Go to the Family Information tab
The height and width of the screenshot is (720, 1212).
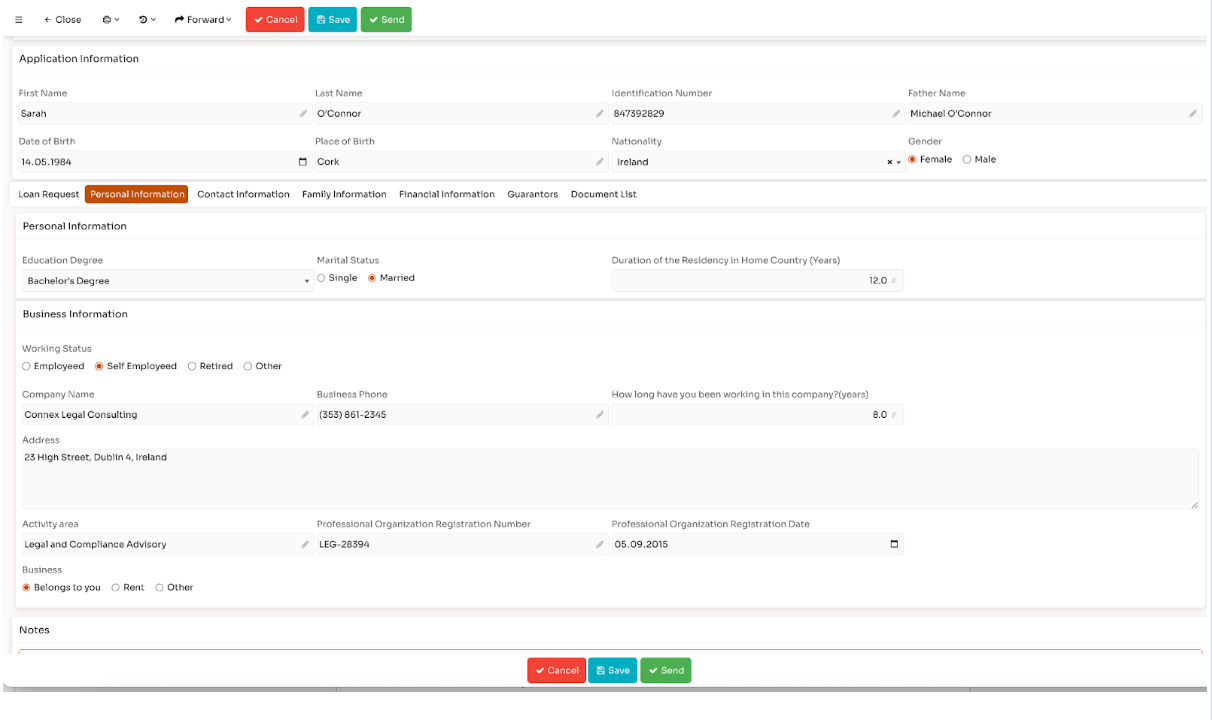[x=344, y=194]
